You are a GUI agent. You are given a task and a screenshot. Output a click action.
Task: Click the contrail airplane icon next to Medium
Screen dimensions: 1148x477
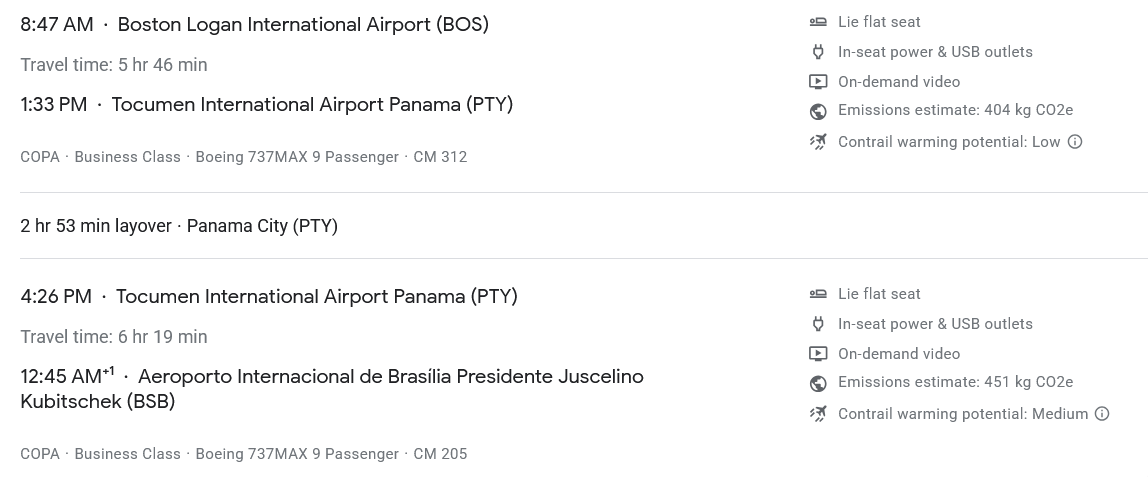[x=818, y=414]
